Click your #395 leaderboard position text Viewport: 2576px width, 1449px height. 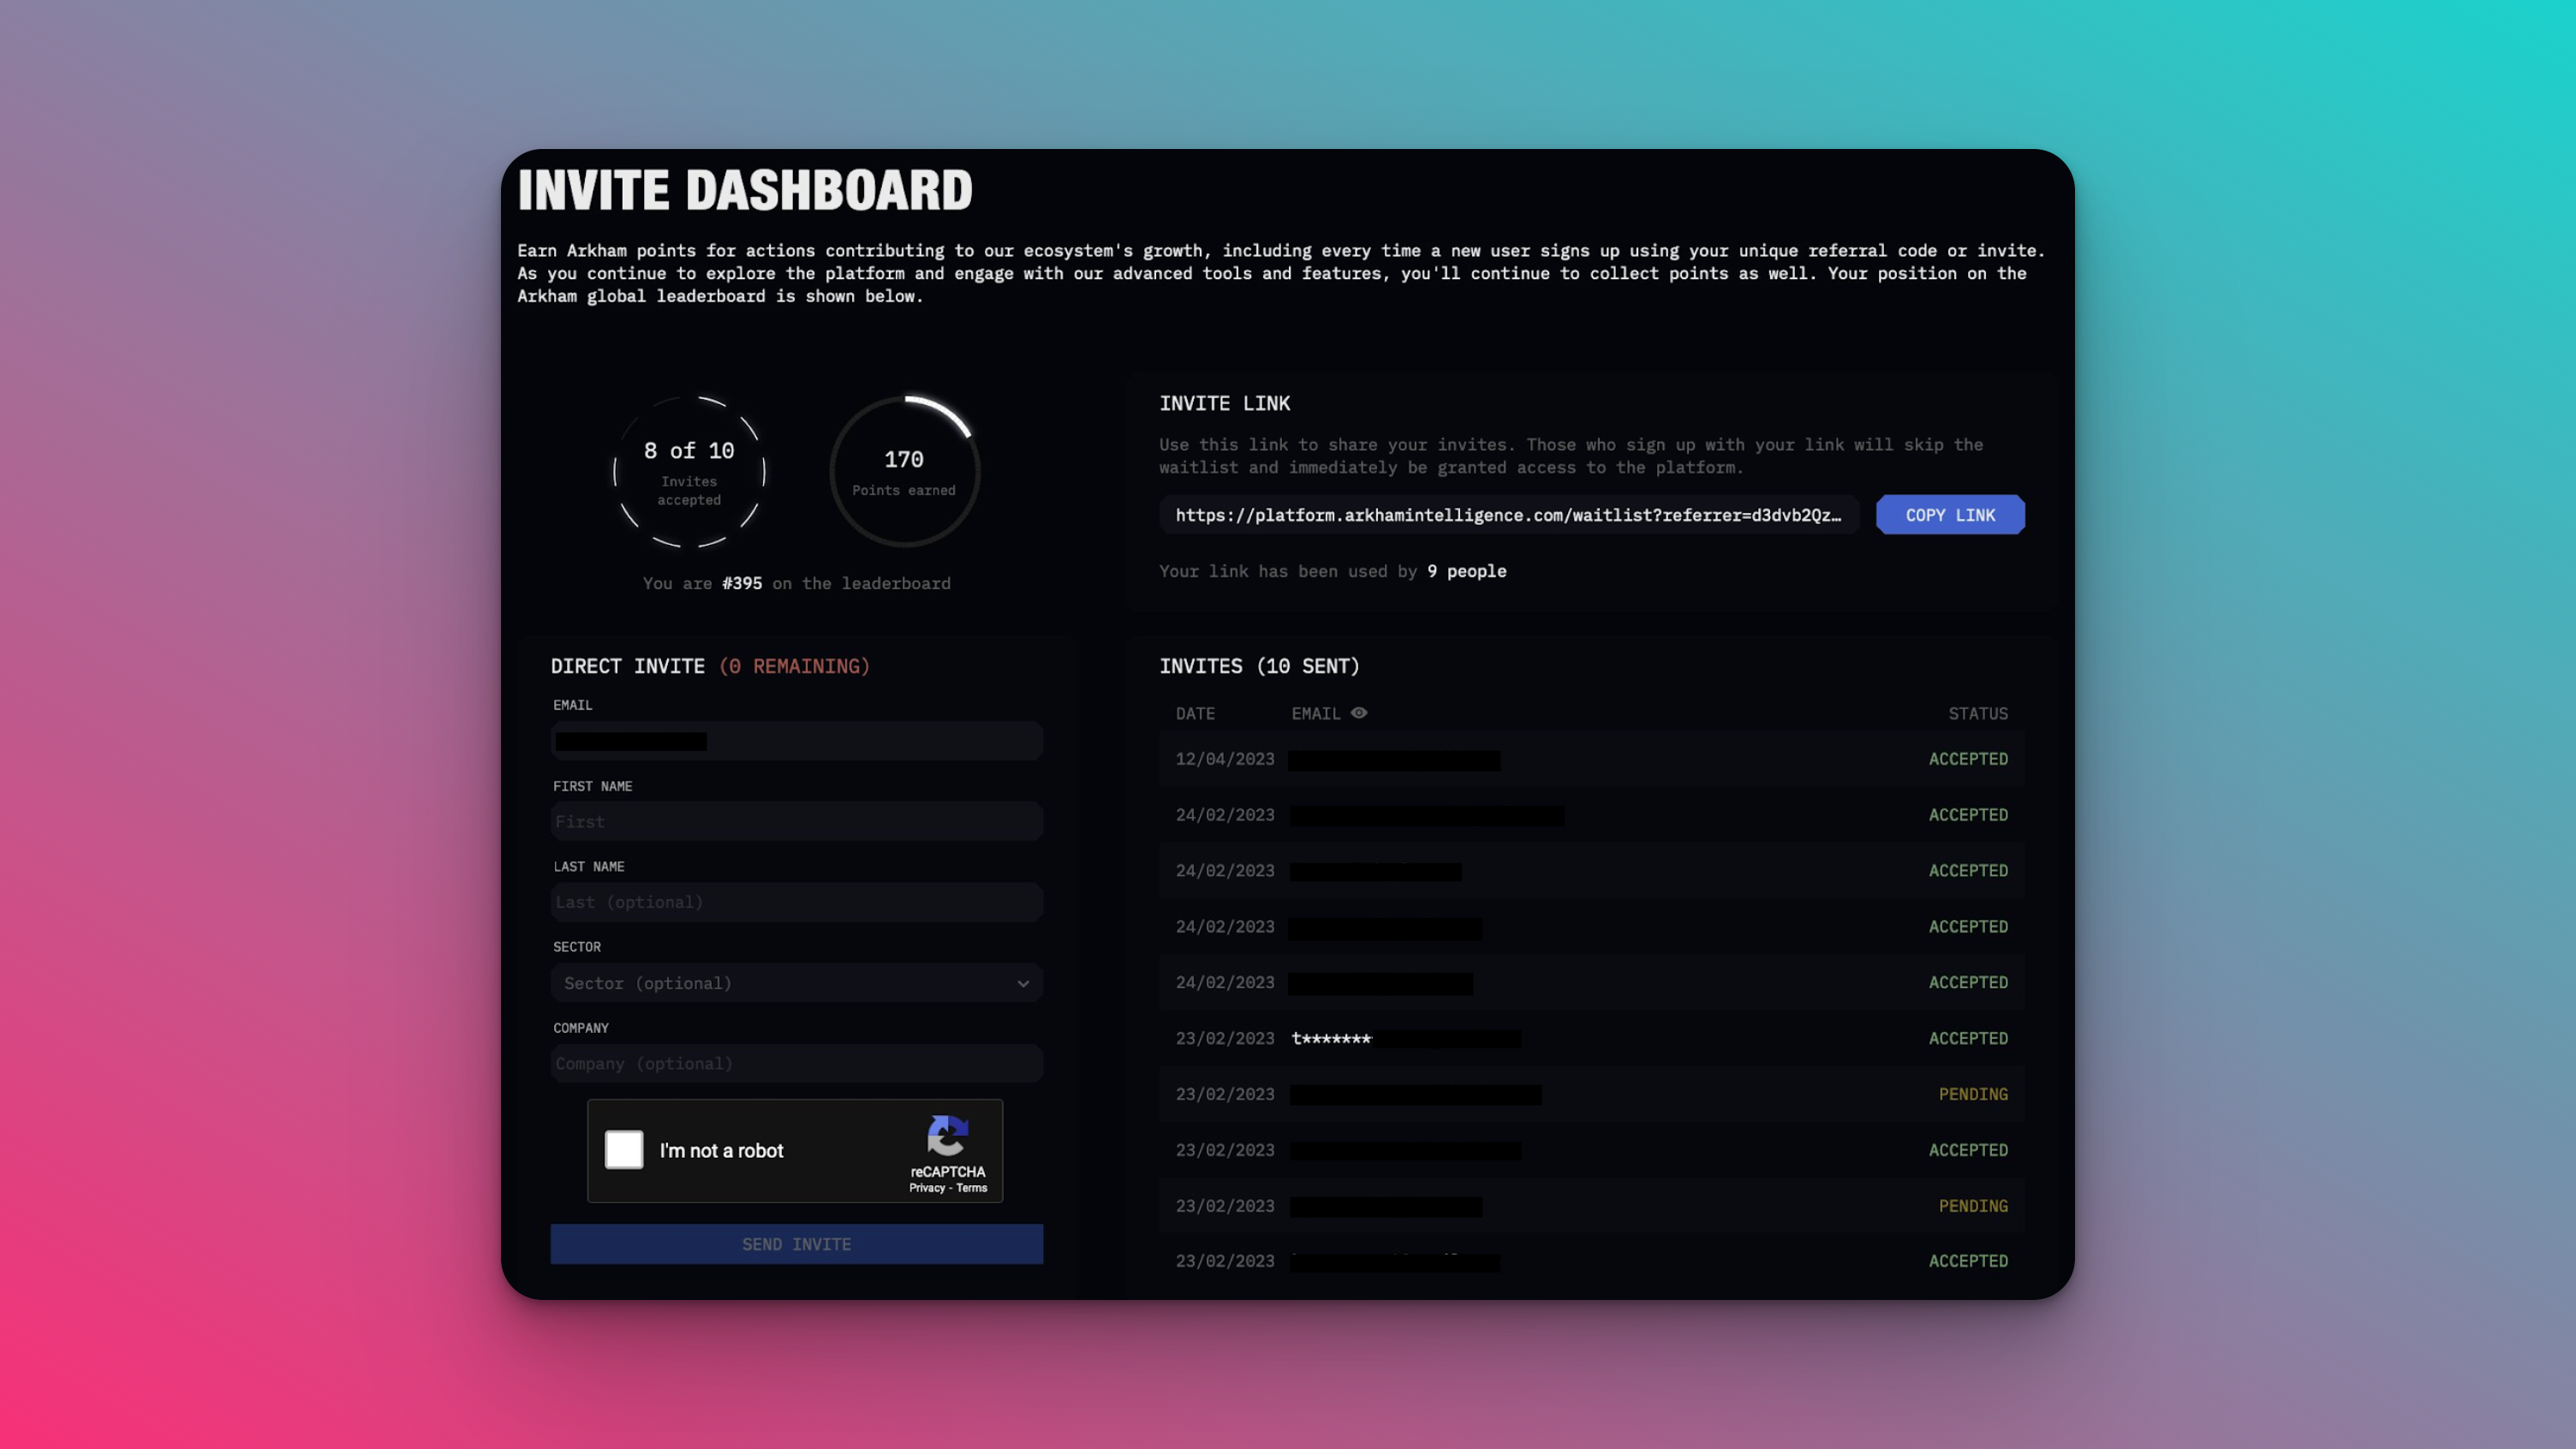coord(741,583)
